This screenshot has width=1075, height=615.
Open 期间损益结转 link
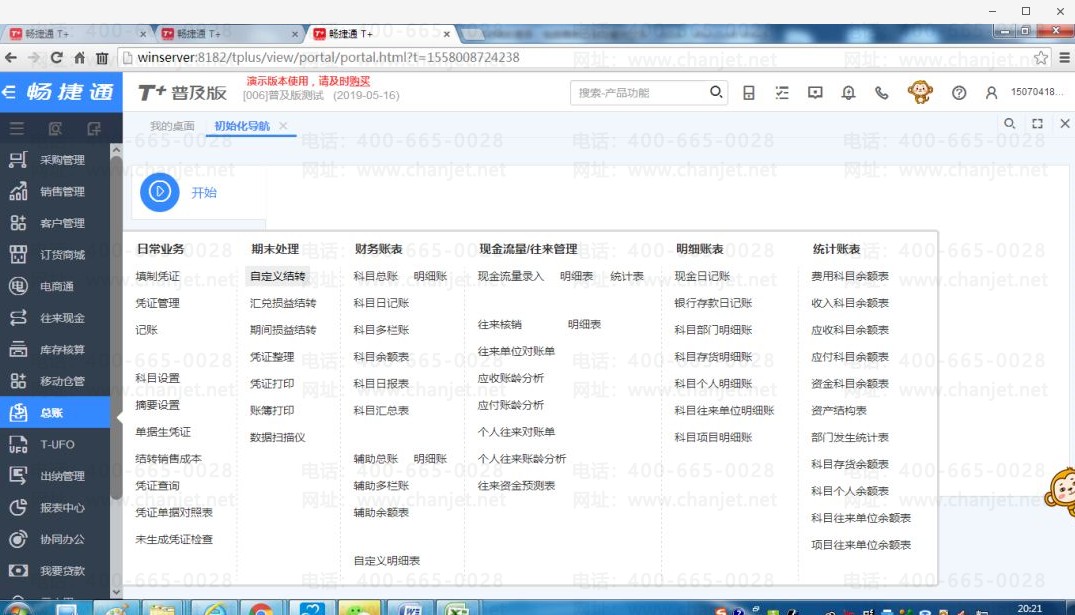[x=283, y=330]
